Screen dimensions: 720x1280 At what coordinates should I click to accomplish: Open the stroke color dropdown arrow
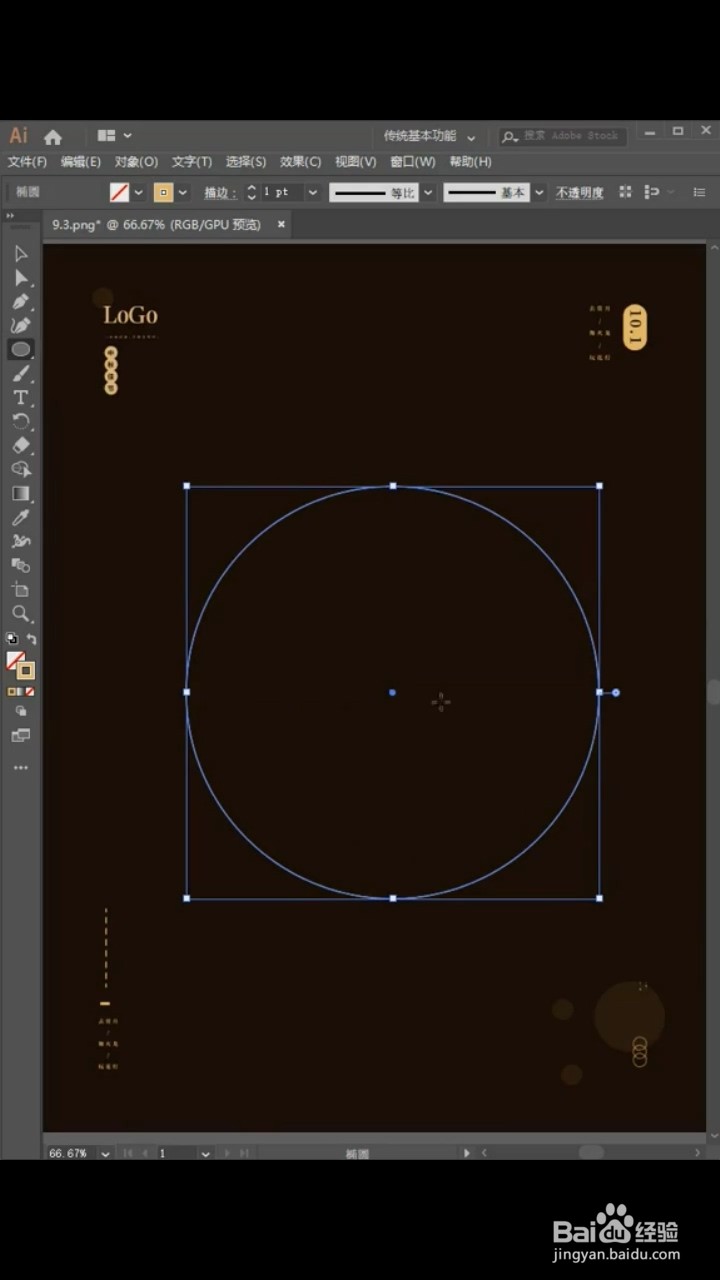[x=183, y=192]
